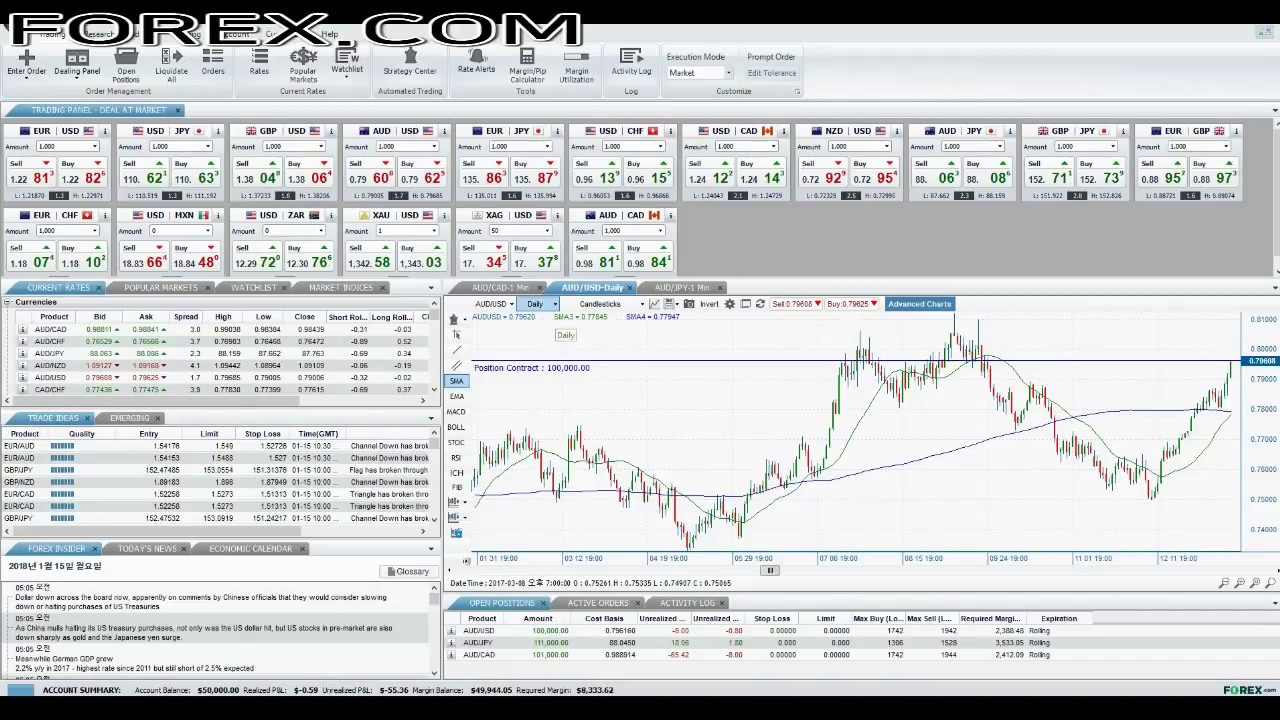Open the Candlesticks chart type dropdown

coord(611,304)
